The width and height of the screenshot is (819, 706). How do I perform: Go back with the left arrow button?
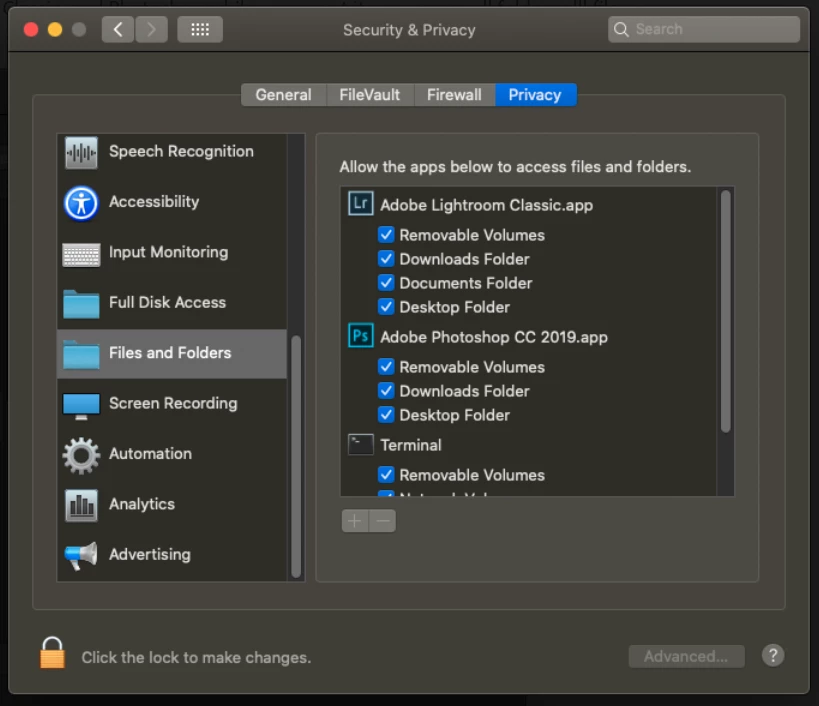tap(118, 29)
